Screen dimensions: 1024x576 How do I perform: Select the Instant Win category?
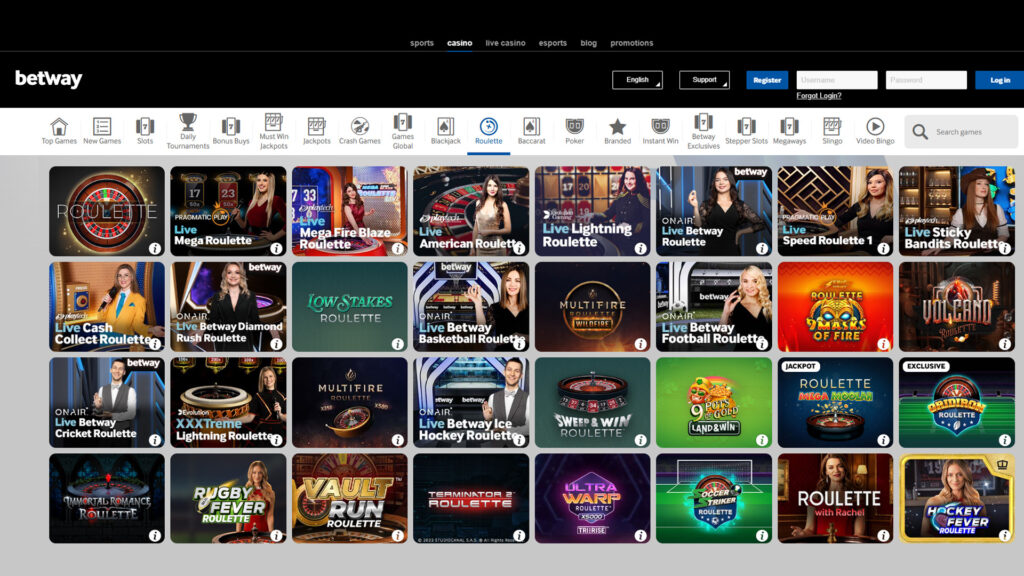click(x=660, y=131)
